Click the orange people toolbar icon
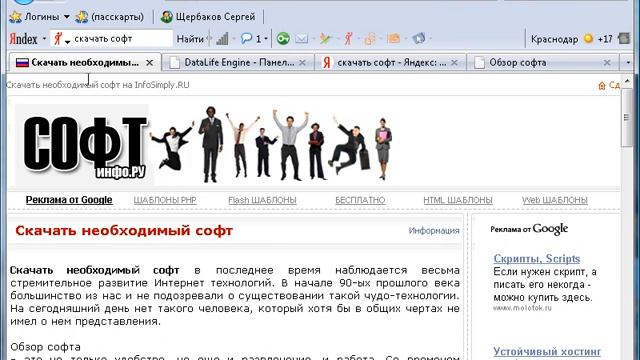Viewport: 640px width, 360px height. [370, 39]
